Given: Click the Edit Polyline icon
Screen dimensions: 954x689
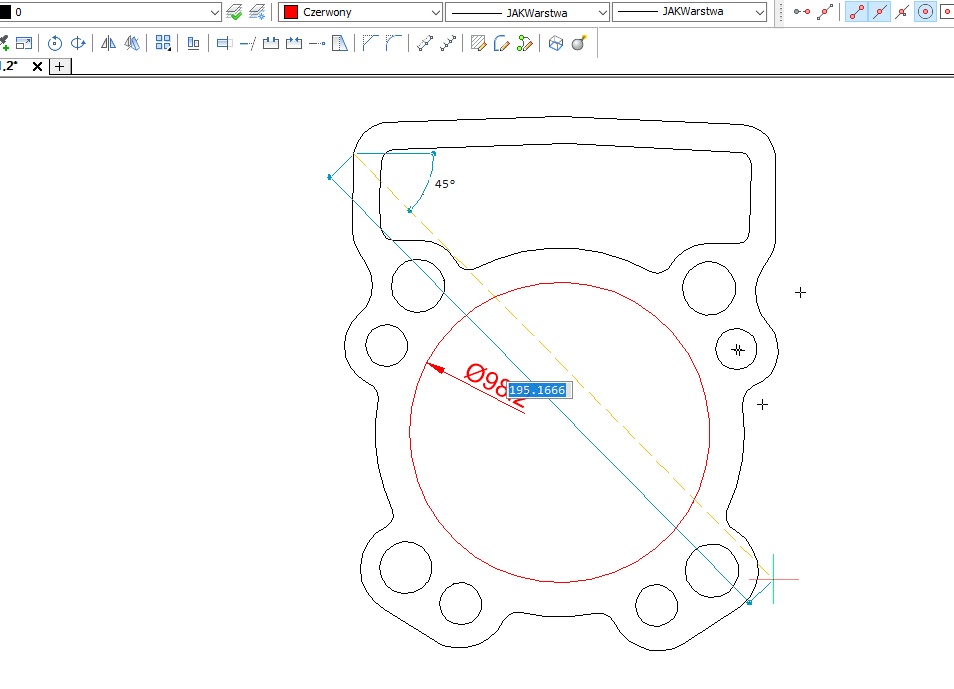Looking at the screenshot, I should [502, 44].
